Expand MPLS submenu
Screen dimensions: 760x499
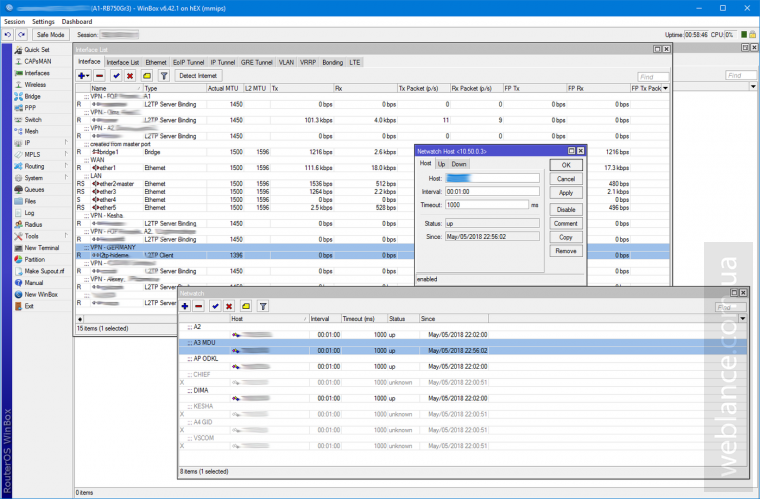click(x=65, y=154)
